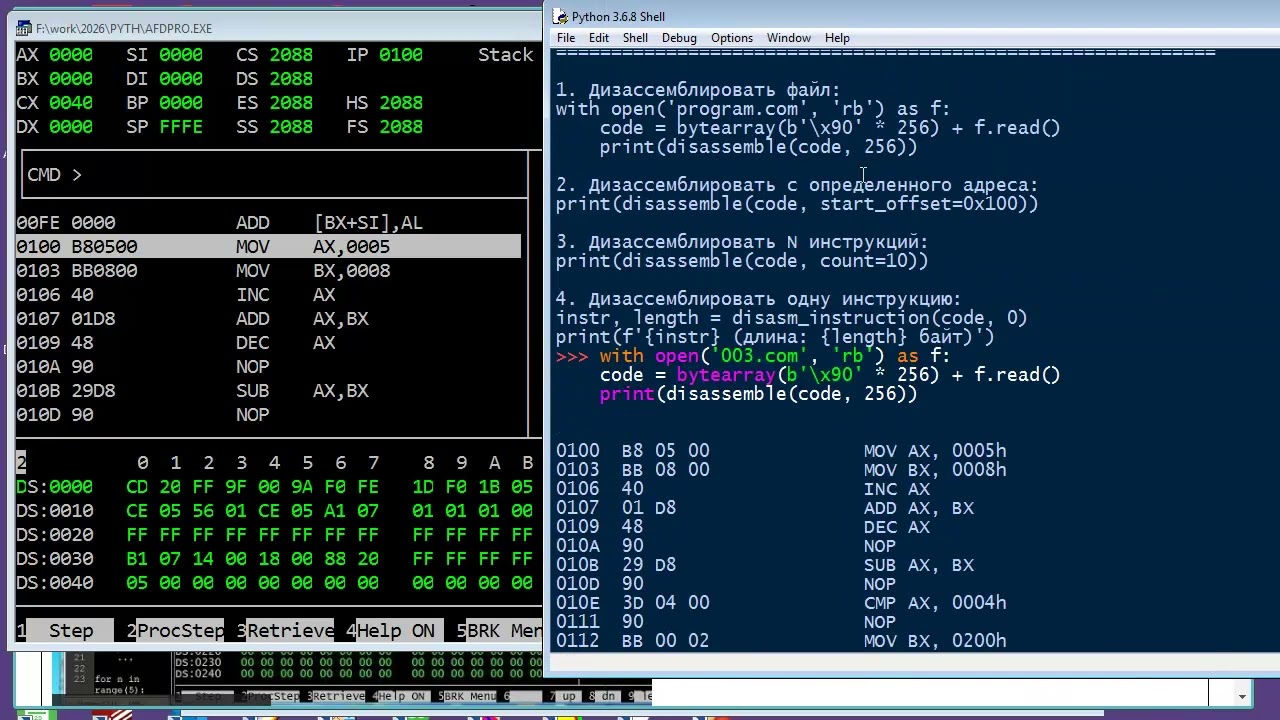The image size is (1280, 720).
Task: Select the CX register value 0040
Action: [71, 103]
